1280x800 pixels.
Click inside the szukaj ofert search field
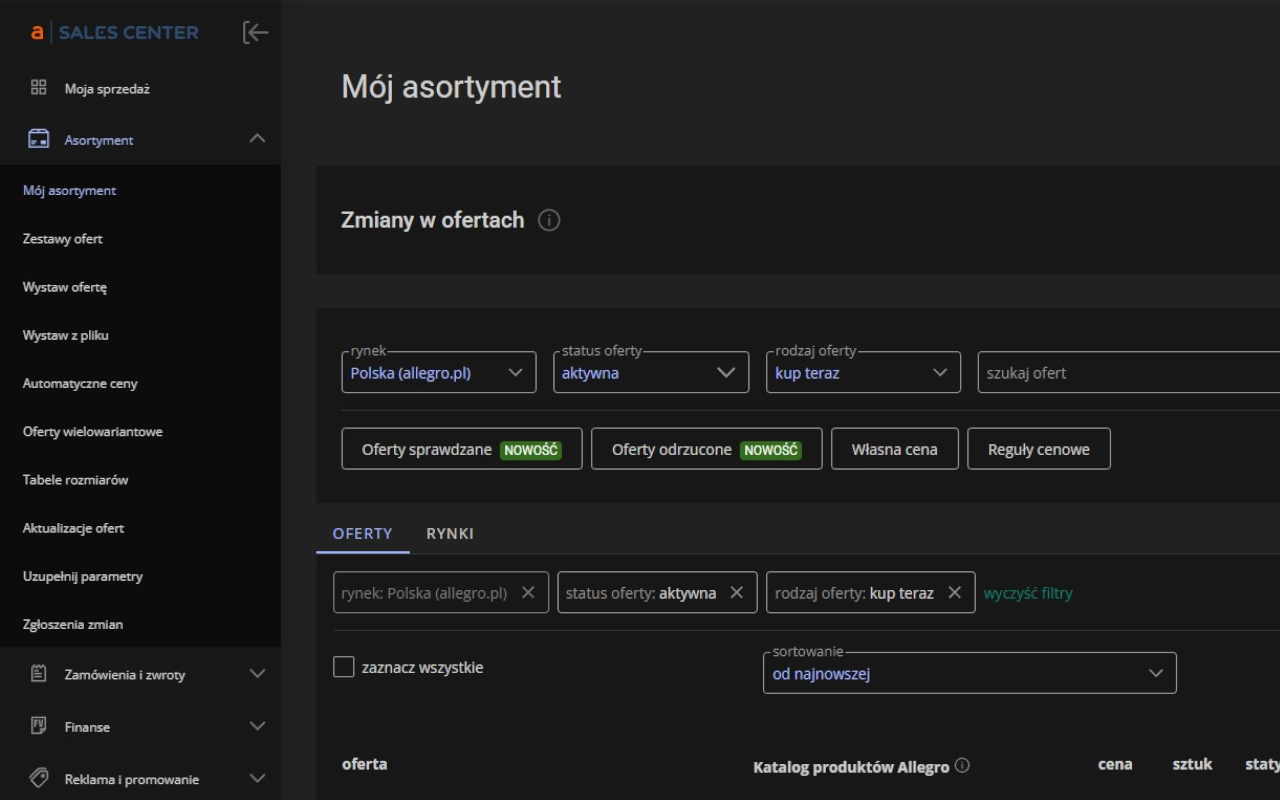(x=1100, y=372)
